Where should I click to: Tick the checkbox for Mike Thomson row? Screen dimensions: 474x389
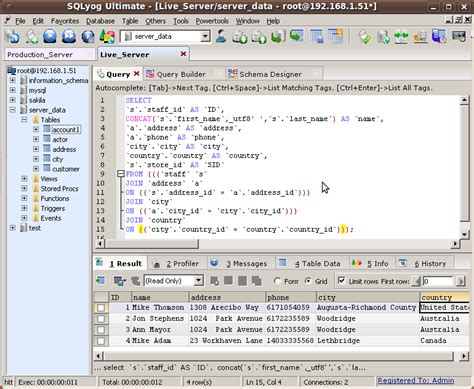click(x=101, y=308)
